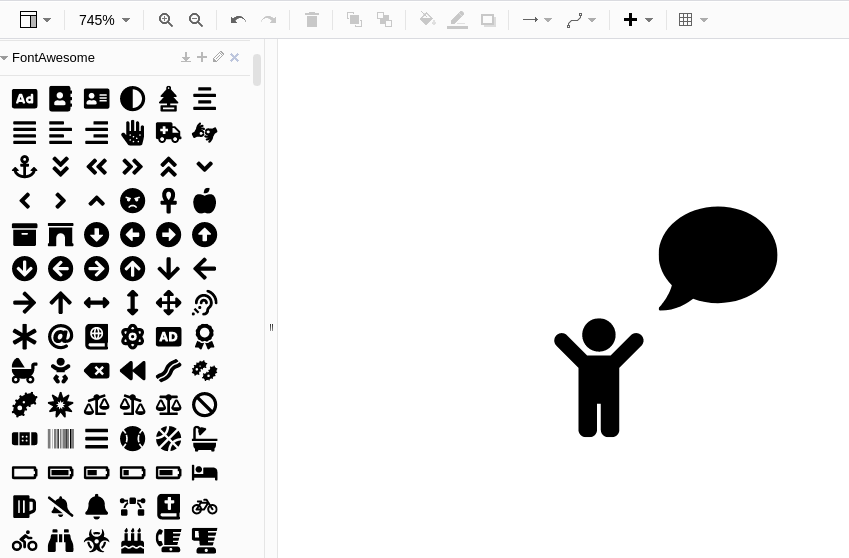Select the adjust half-circle icon shape
Screen dimensions: 849x558
(133, 99)
